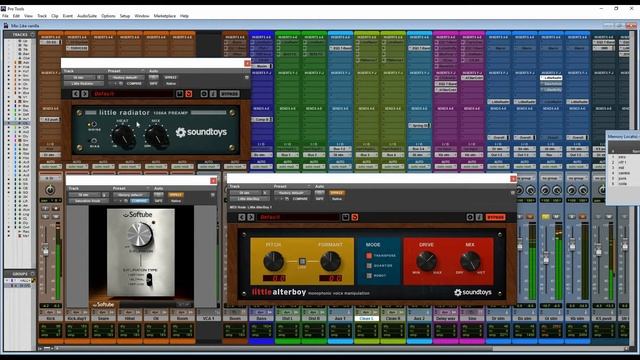Screen dimensions: 640x360
Task: Open settings icon in Little Radiator toolbar
Action: 204,94
